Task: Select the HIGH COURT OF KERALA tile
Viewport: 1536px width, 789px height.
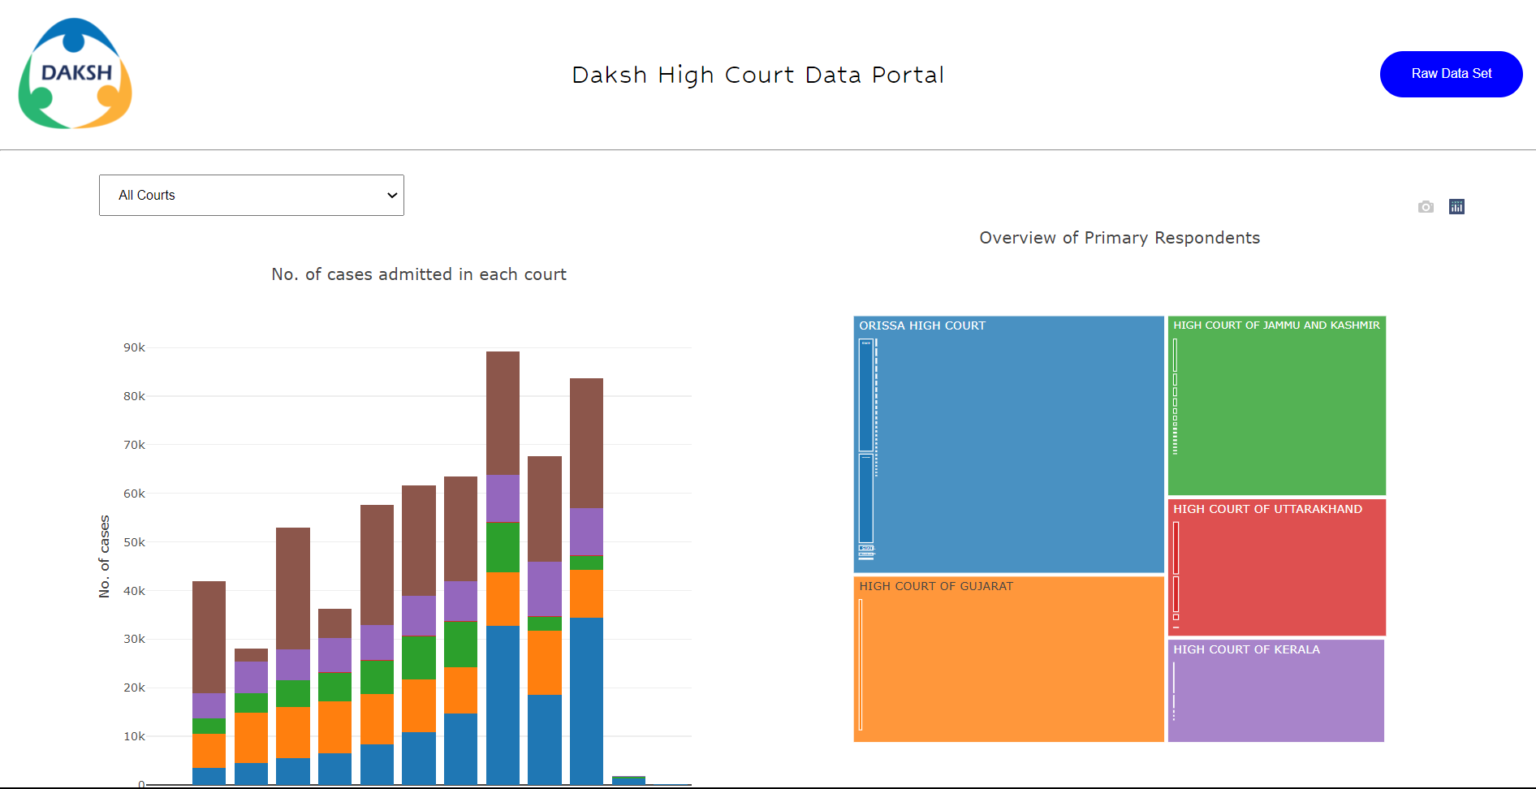Action: tap(1276, 691)
